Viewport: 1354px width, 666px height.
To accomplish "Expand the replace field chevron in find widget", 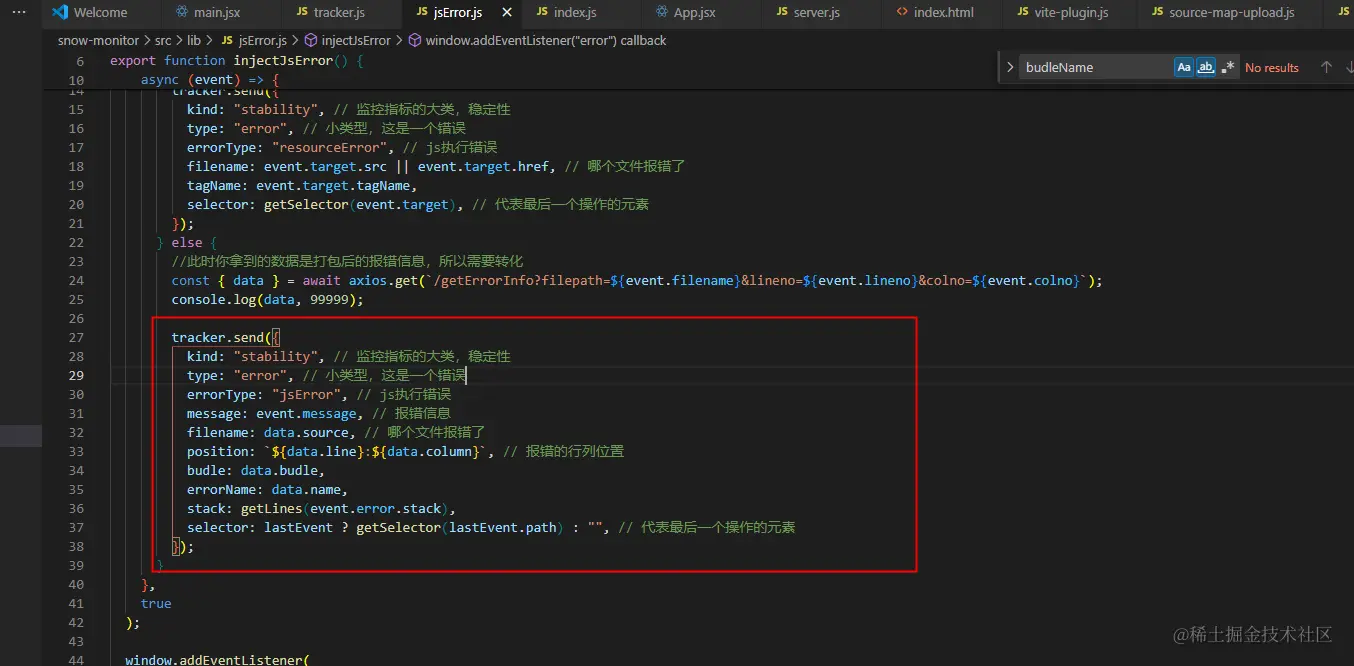I will (1010, 67).
